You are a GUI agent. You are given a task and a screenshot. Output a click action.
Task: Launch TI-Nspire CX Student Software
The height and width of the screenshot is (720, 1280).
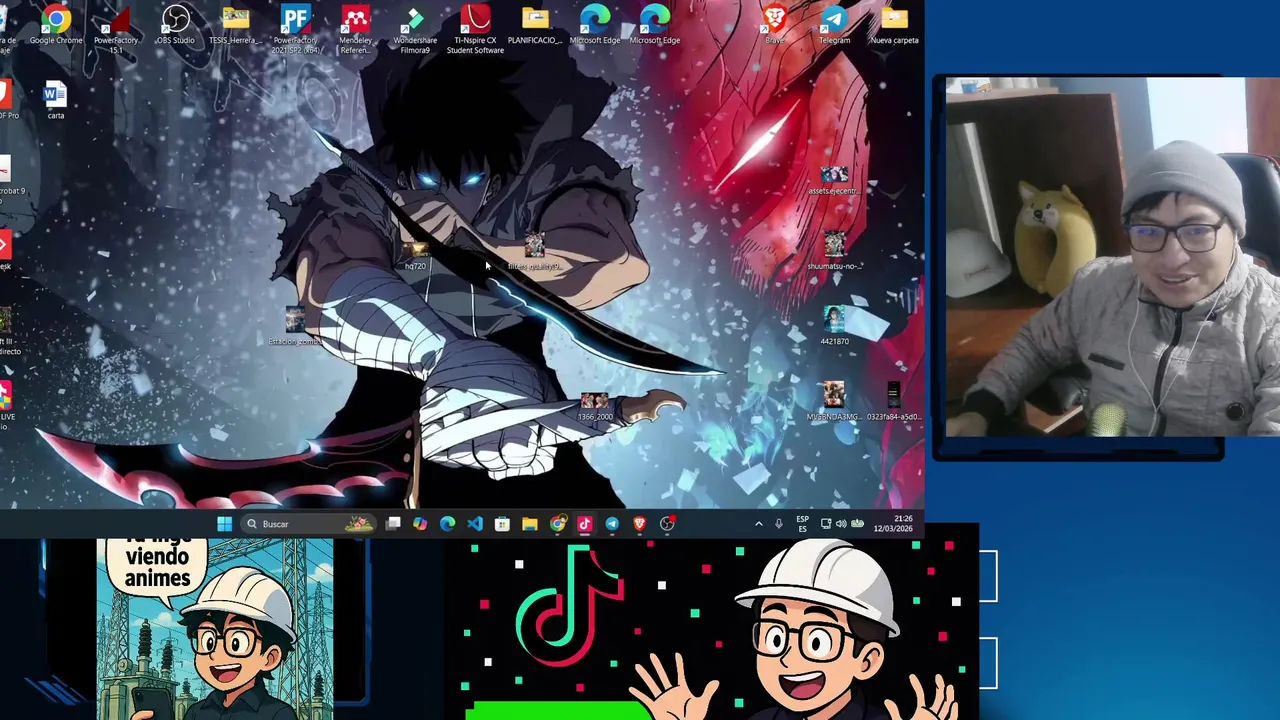(475, 28)
